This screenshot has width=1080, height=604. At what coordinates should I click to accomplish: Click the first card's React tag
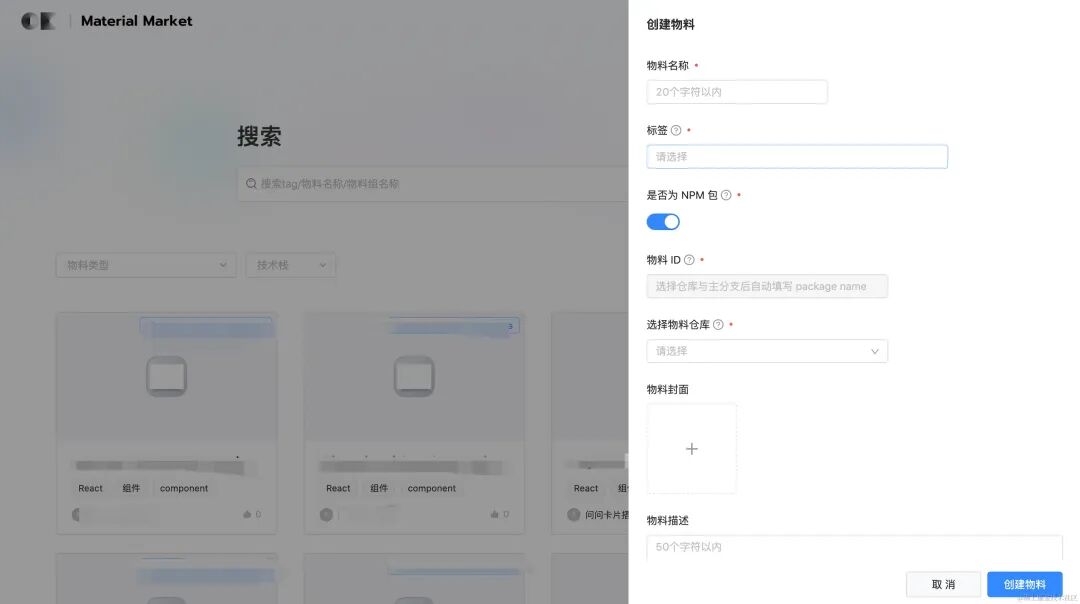(90, 488)
